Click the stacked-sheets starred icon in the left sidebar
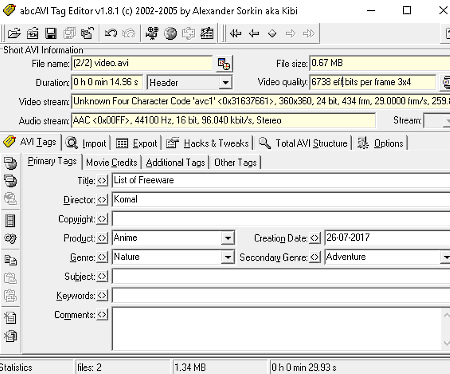Image resolution: width=450 pixels, height=374 pixels. (10, 336)
